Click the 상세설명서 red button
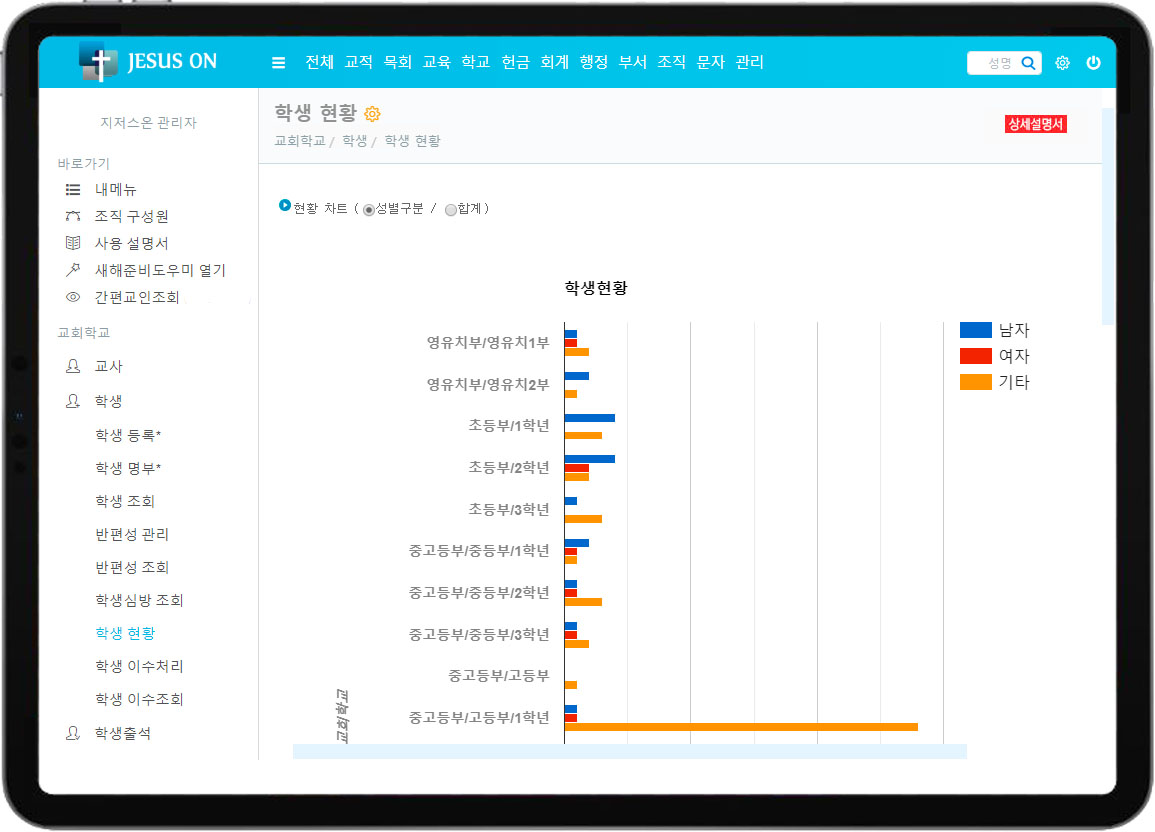The height and width of the screenshot is (832, 1155). (1035, 125)
